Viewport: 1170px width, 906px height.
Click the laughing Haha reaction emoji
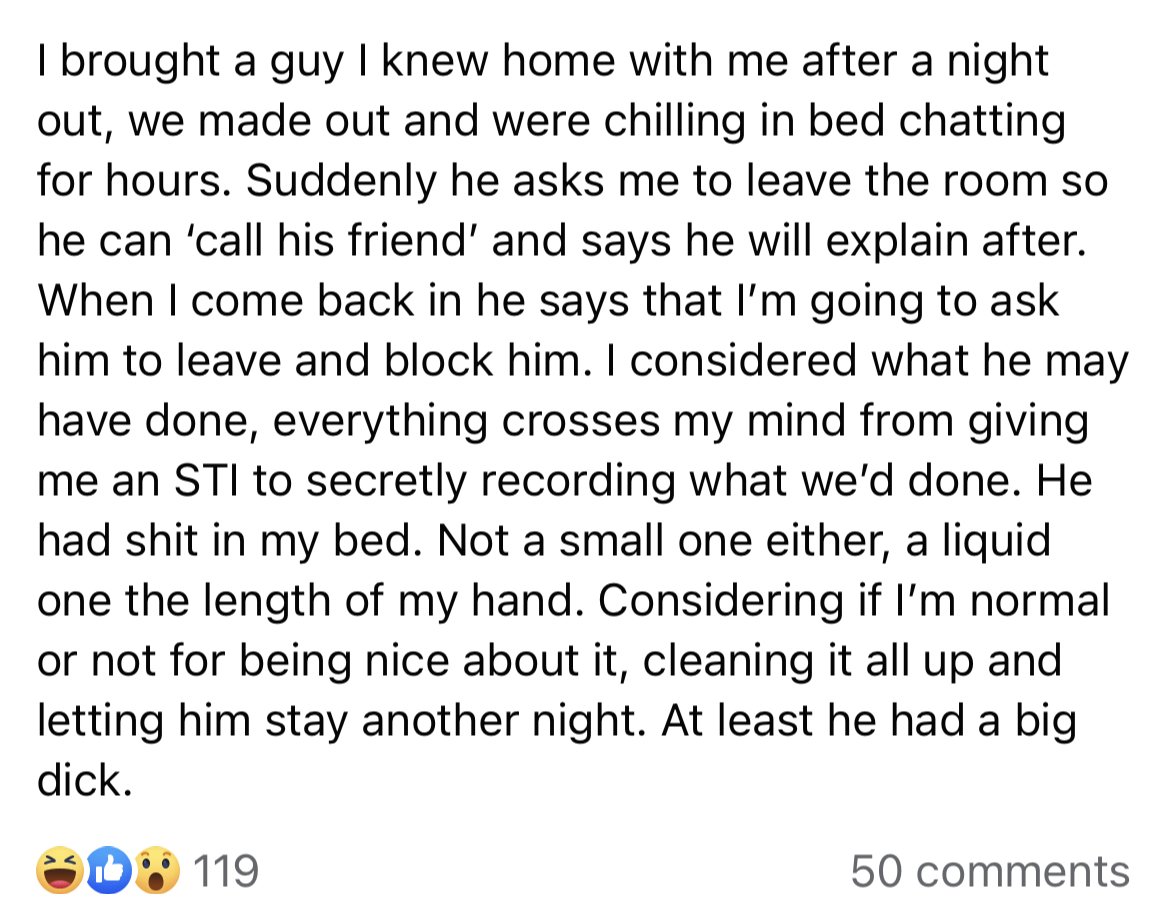(x=60, y=870)
